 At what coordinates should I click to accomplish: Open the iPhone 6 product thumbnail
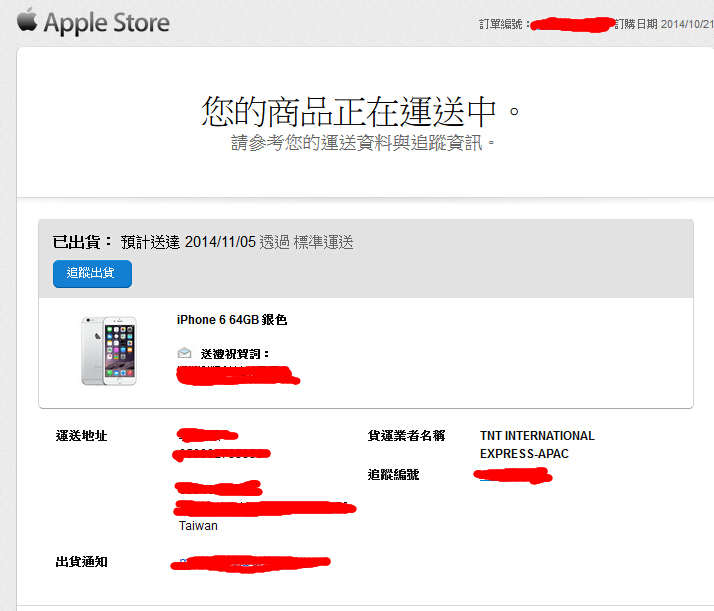tap(109, 351)
